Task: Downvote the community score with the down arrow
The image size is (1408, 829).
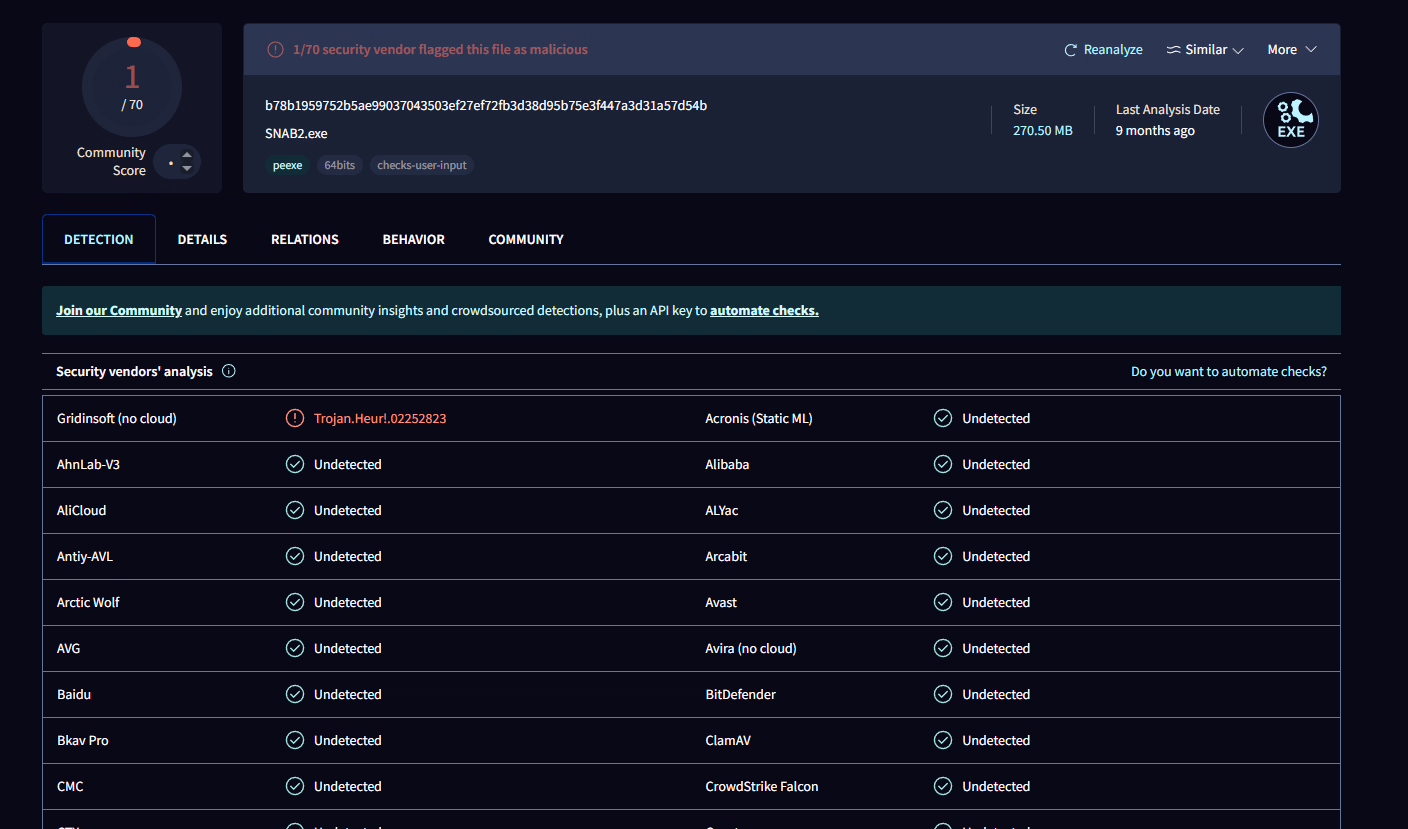Action: point(187,169)
